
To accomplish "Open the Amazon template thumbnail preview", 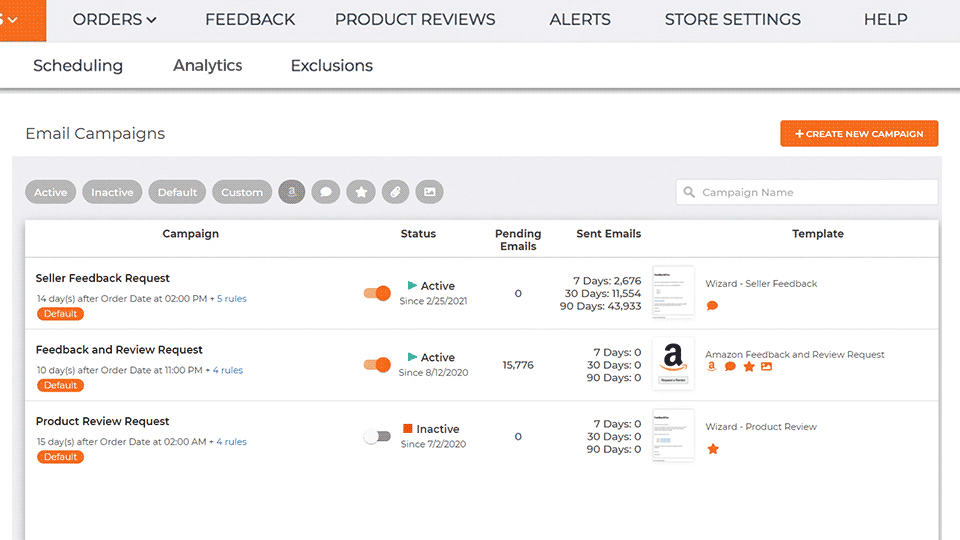I will (x=673, y=365).
